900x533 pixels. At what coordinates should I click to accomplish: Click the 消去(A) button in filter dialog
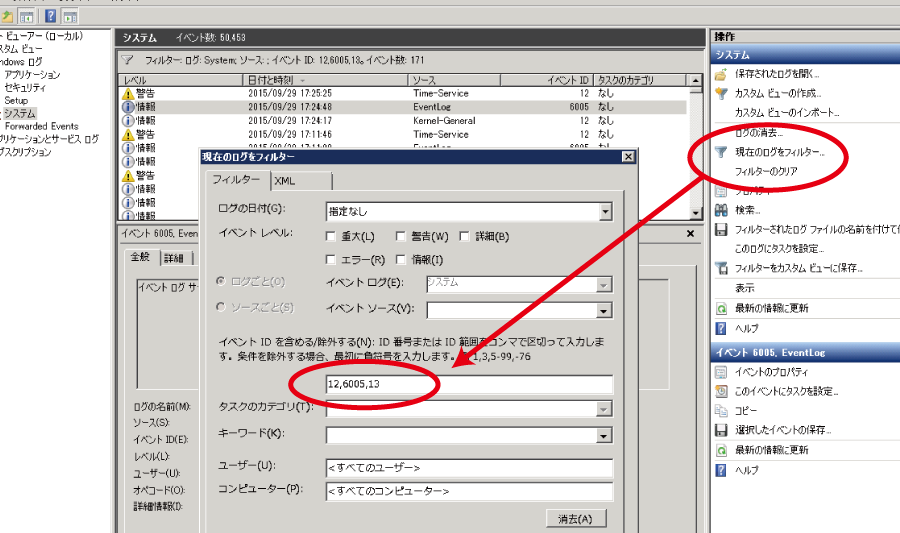pyautogui.click(x=576, y=519)
